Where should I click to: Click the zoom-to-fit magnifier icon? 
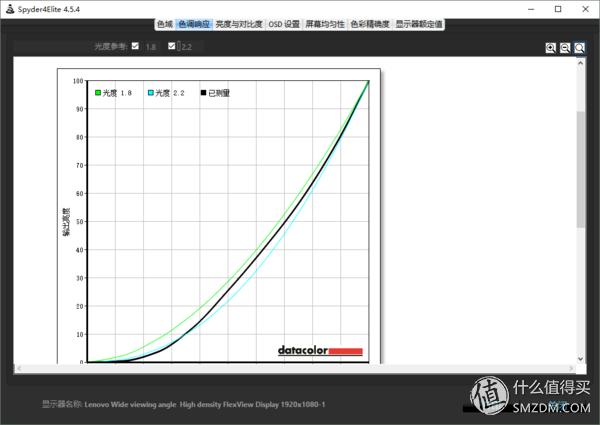tap(579, 47)
